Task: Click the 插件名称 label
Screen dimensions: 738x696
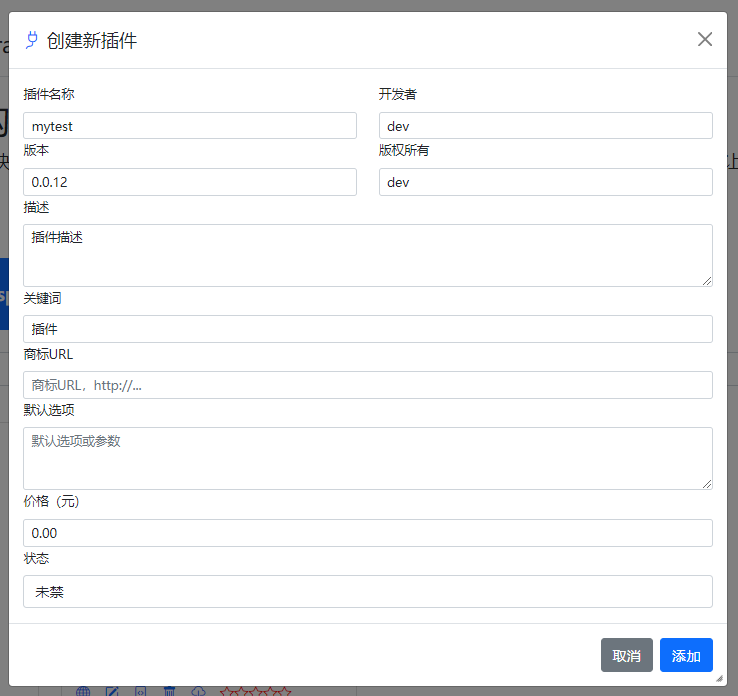Action: click(49, 94)
